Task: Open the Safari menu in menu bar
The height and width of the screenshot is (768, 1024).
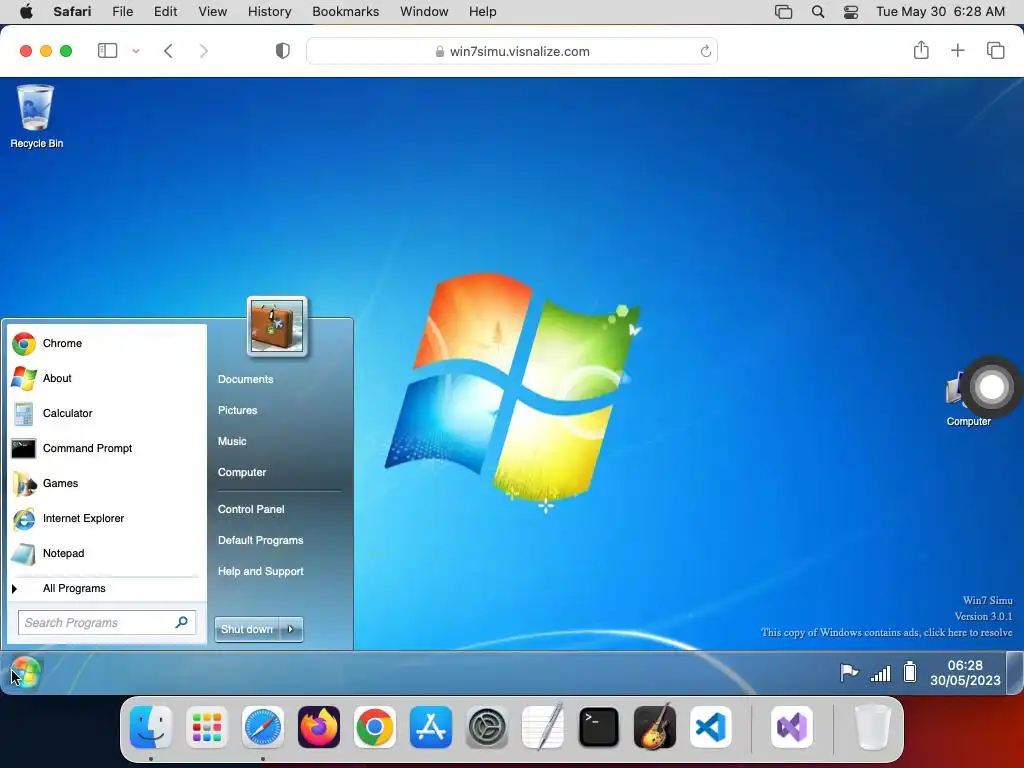Action: click(x=72, y=12)
